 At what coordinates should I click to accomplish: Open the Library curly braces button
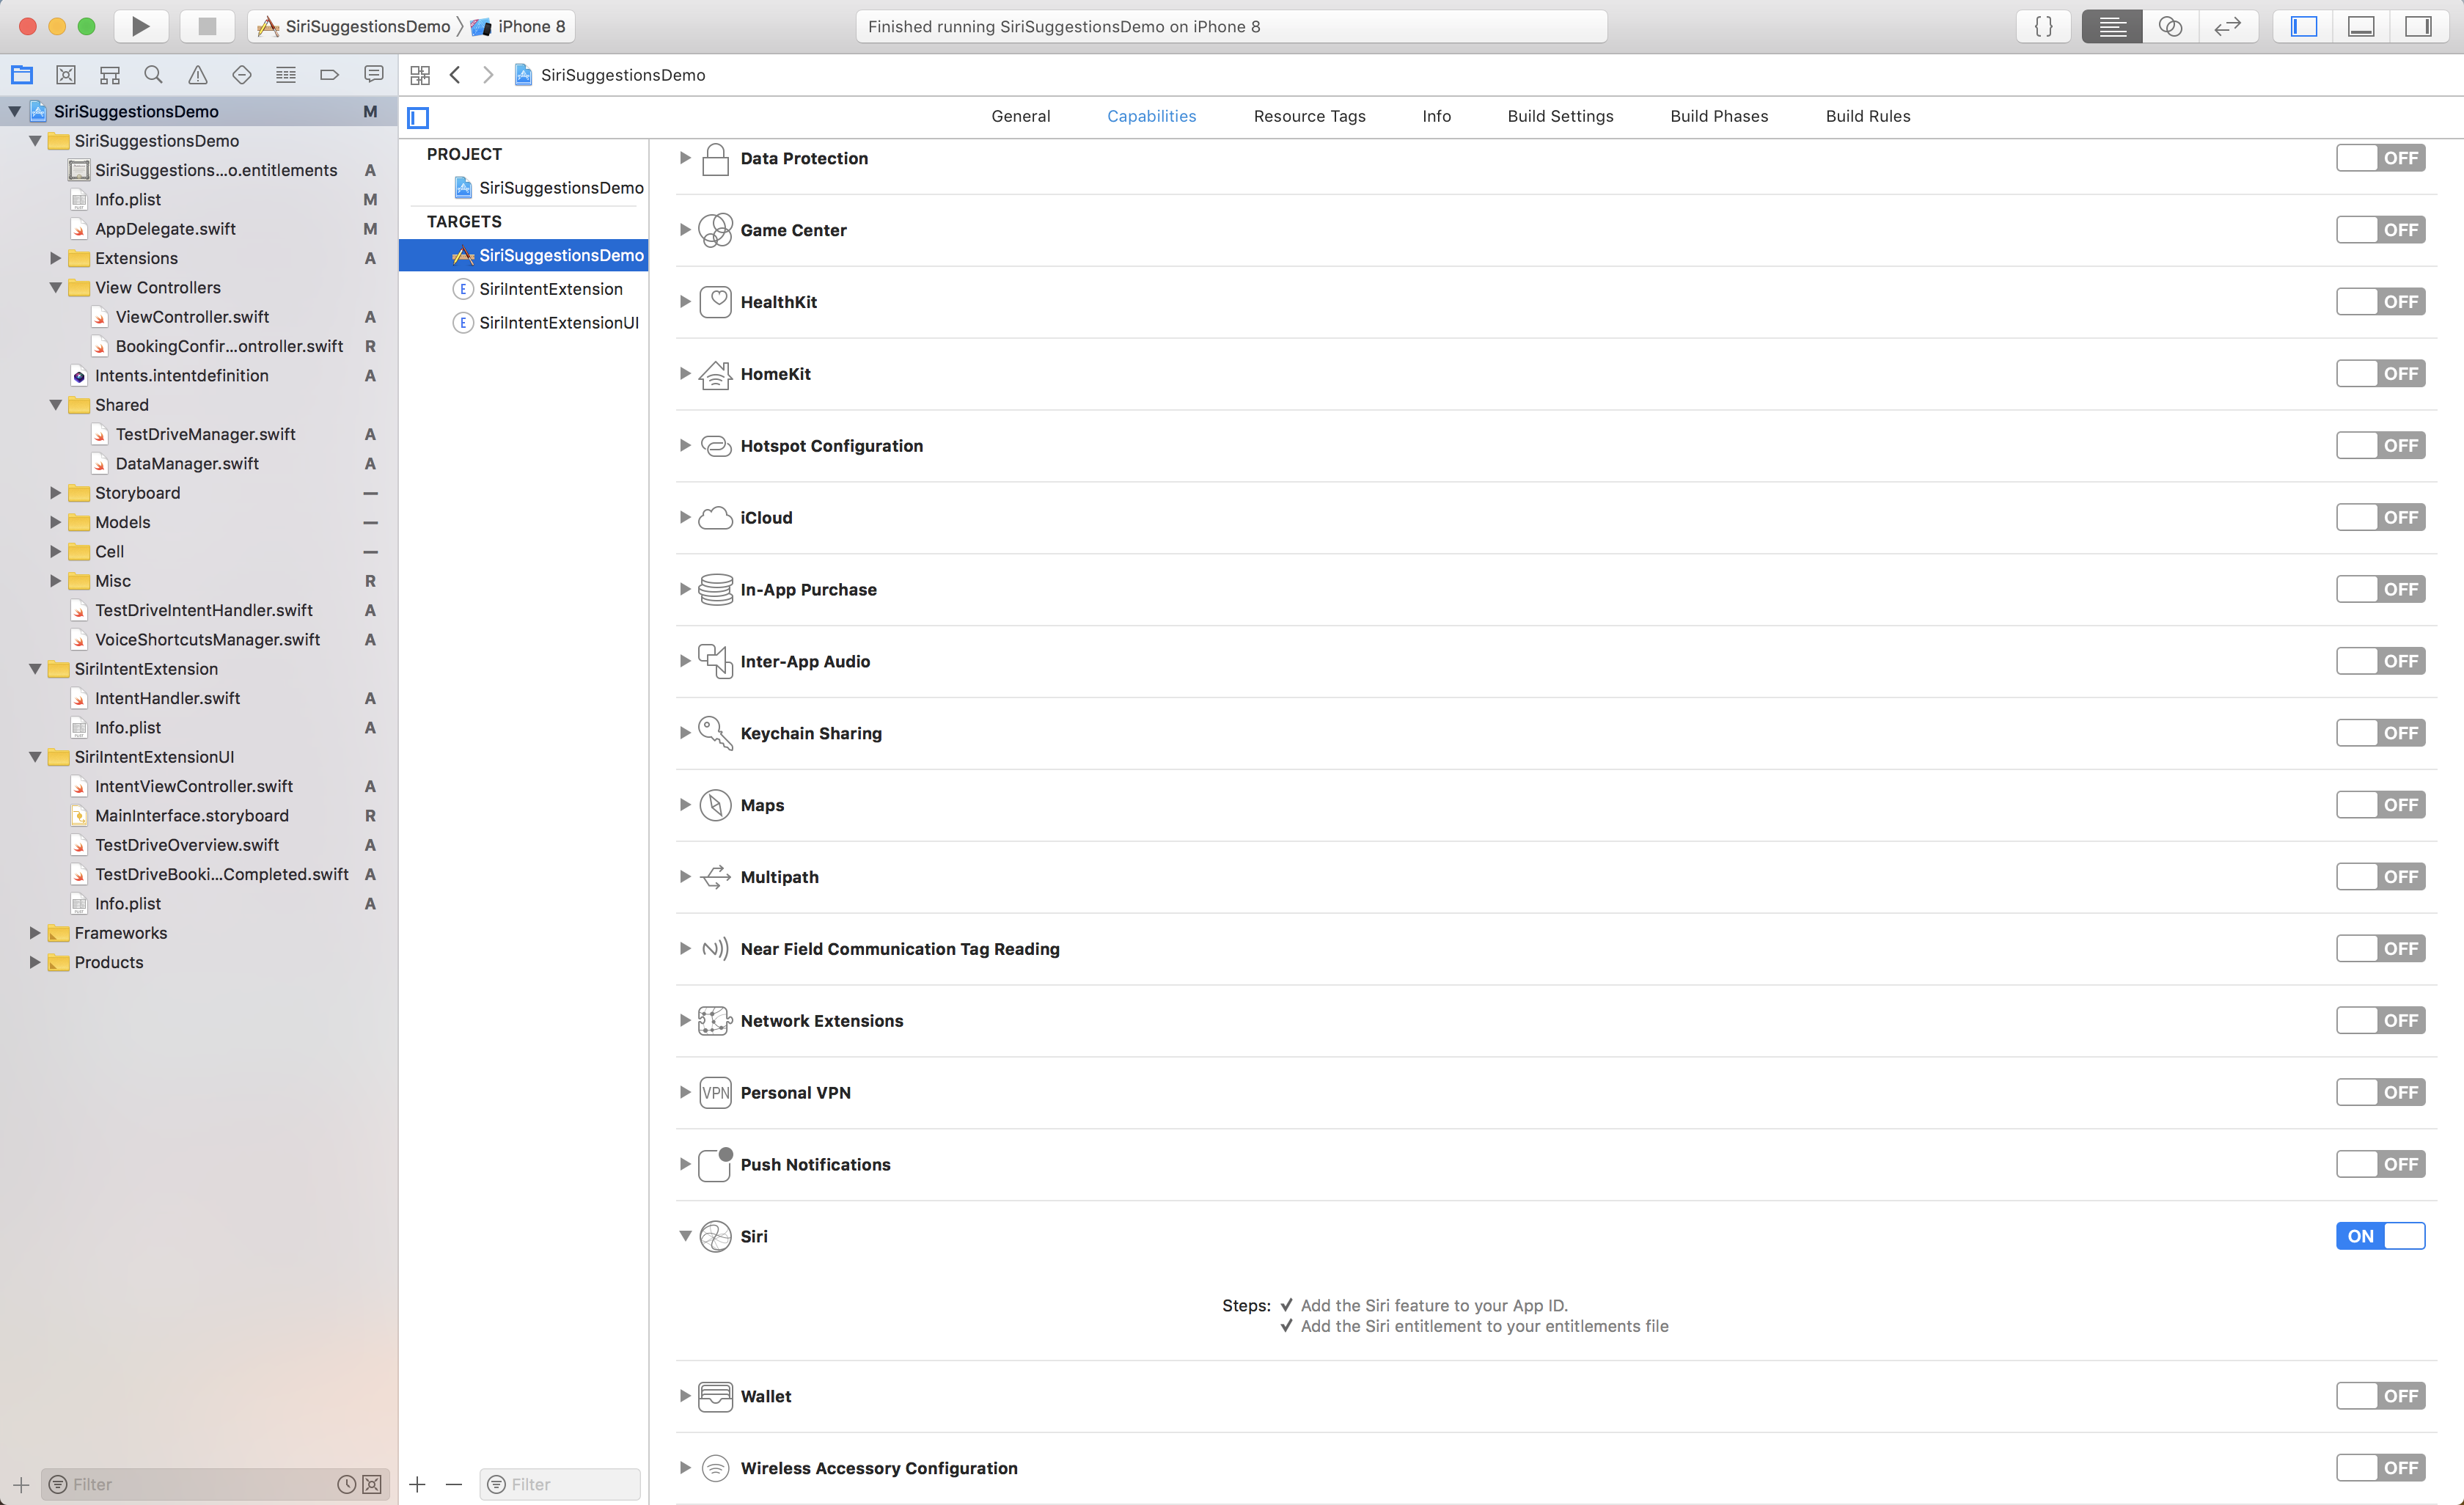2044,26
